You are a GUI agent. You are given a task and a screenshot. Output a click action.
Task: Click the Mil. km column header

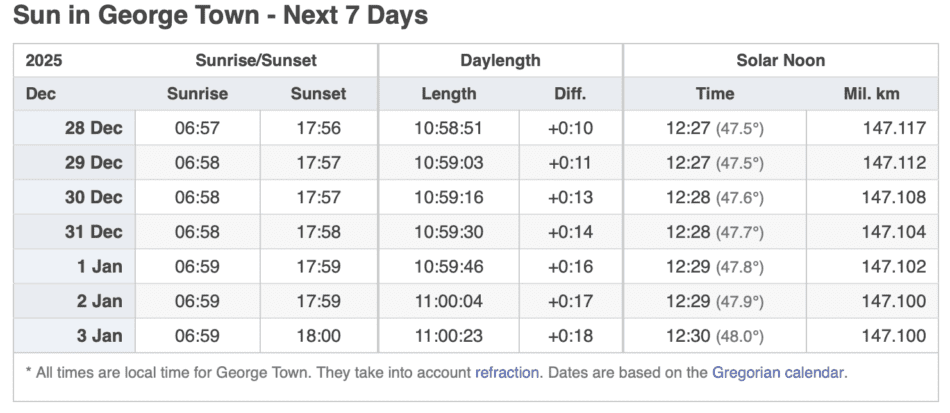[x=871, y=94]
